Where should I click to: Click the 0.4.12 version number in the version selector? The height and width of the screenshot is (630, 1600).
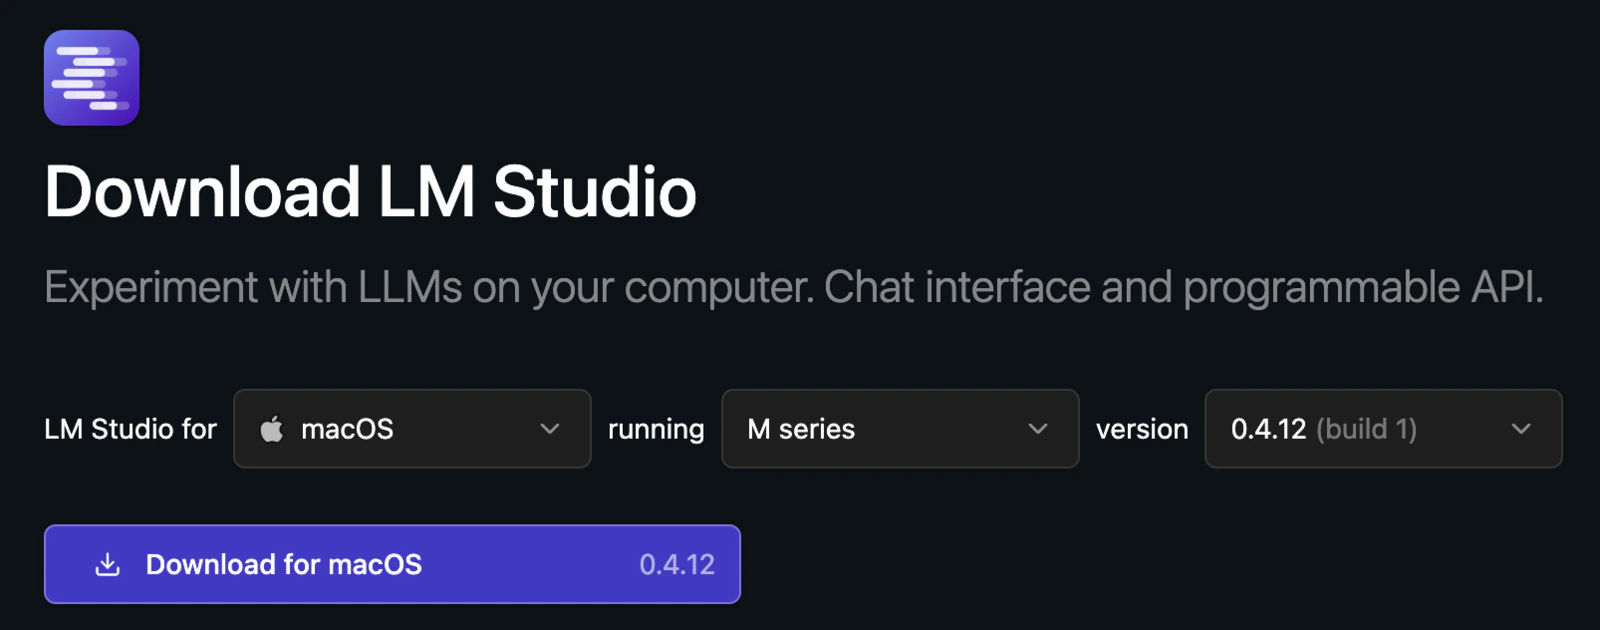point(1267,429)
